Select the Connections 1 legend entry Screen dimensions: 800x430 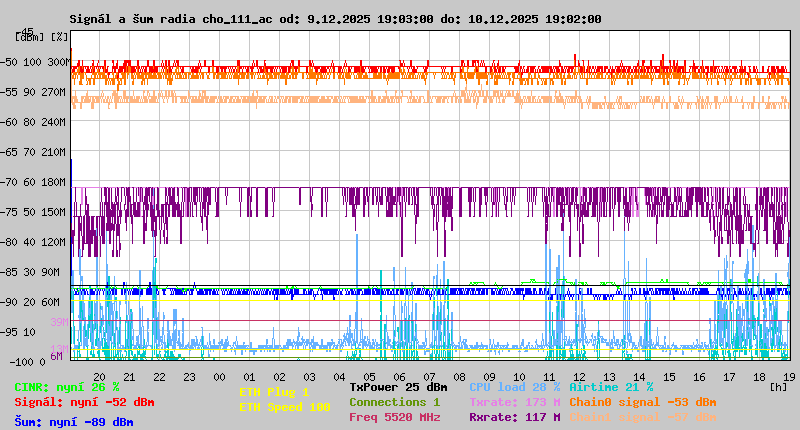[x=394, y=402]
